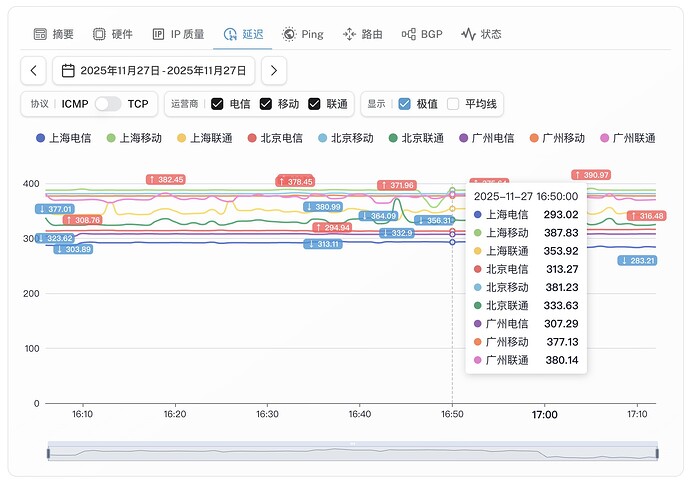The image size is (690, 482).
Task: Go to previous date with left chevron
Action: click(x=33, y=70)
